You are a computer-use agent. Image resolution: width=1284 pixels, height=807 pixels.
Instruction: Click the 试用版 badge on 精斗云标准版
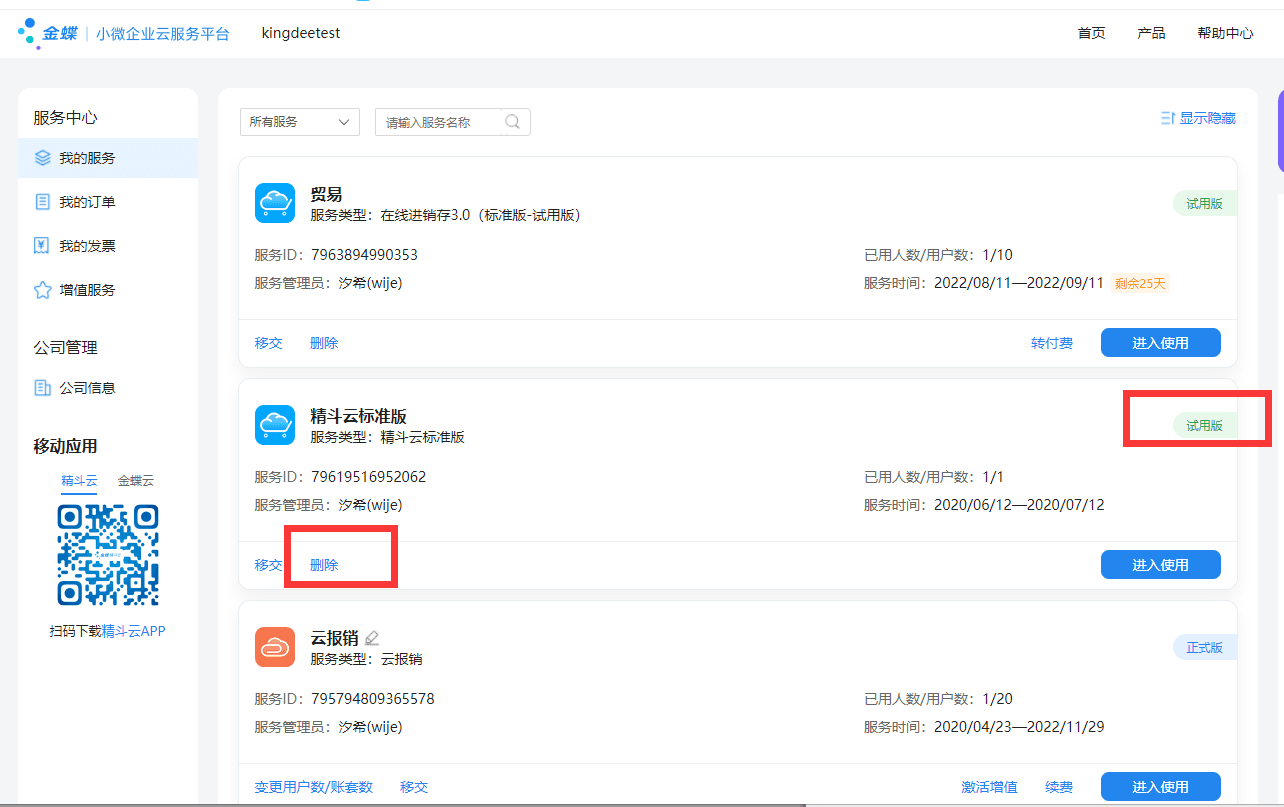(1204, 425)
